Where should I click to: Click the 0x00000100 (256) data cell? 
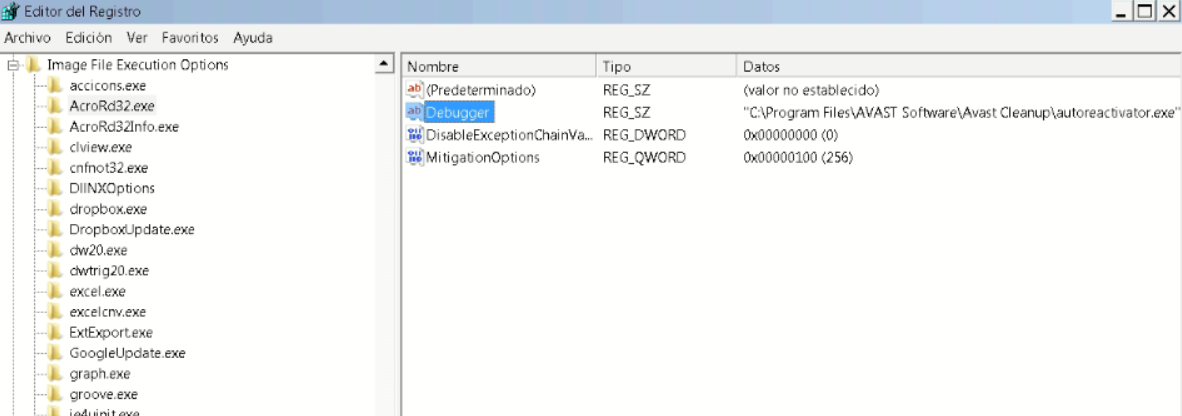point(798,158)
